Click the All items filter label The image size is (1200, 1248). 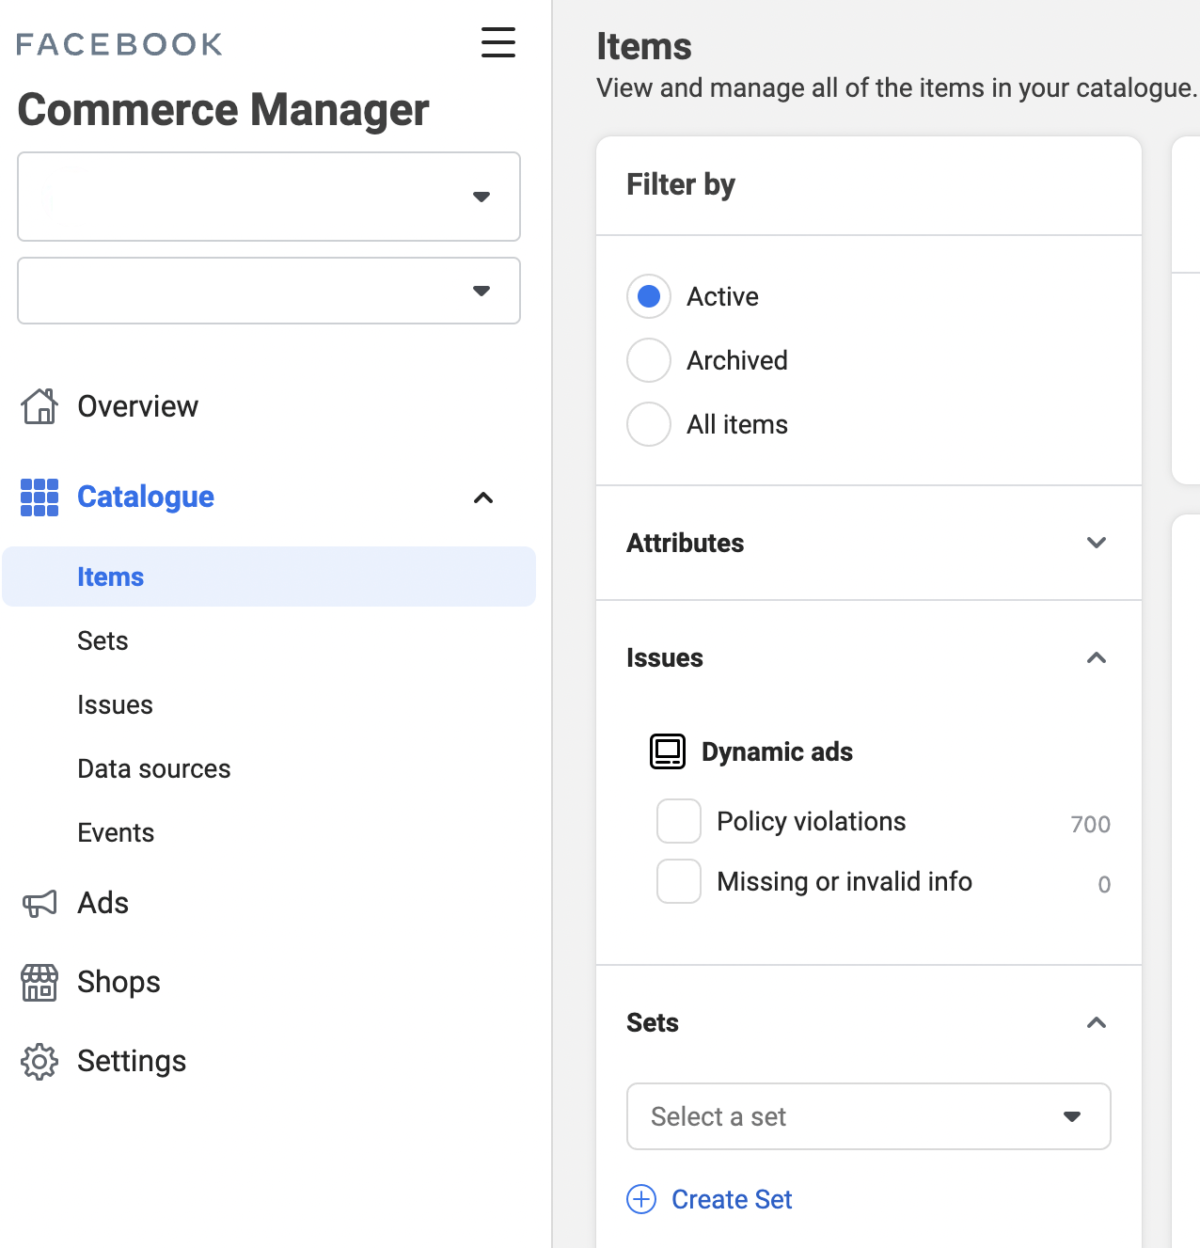tap(737, 425)
